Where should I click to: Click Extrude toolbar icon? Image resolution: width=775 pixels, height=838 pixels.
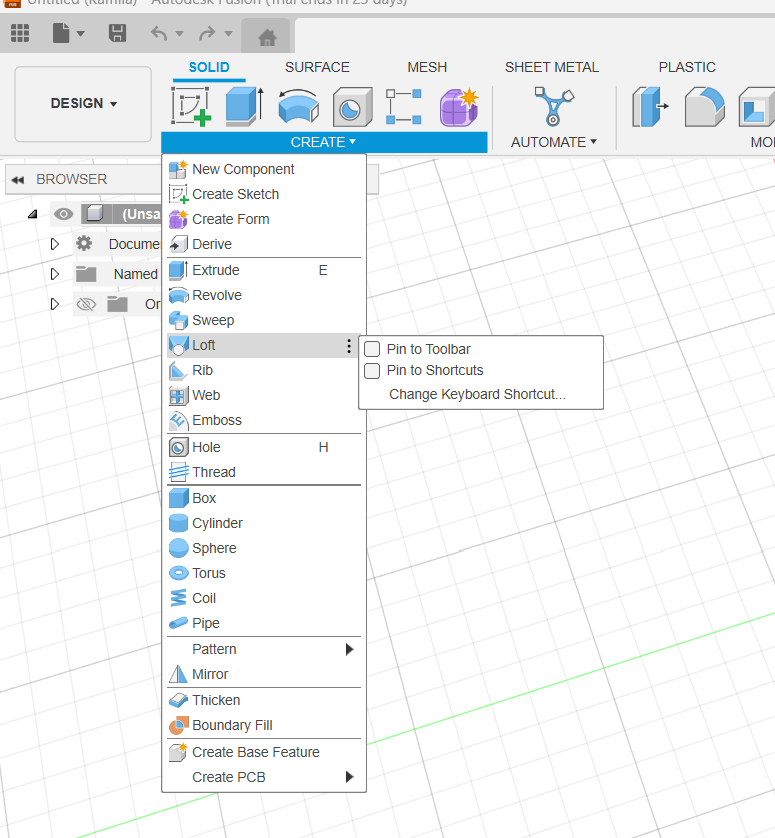[x=245, y=106]
